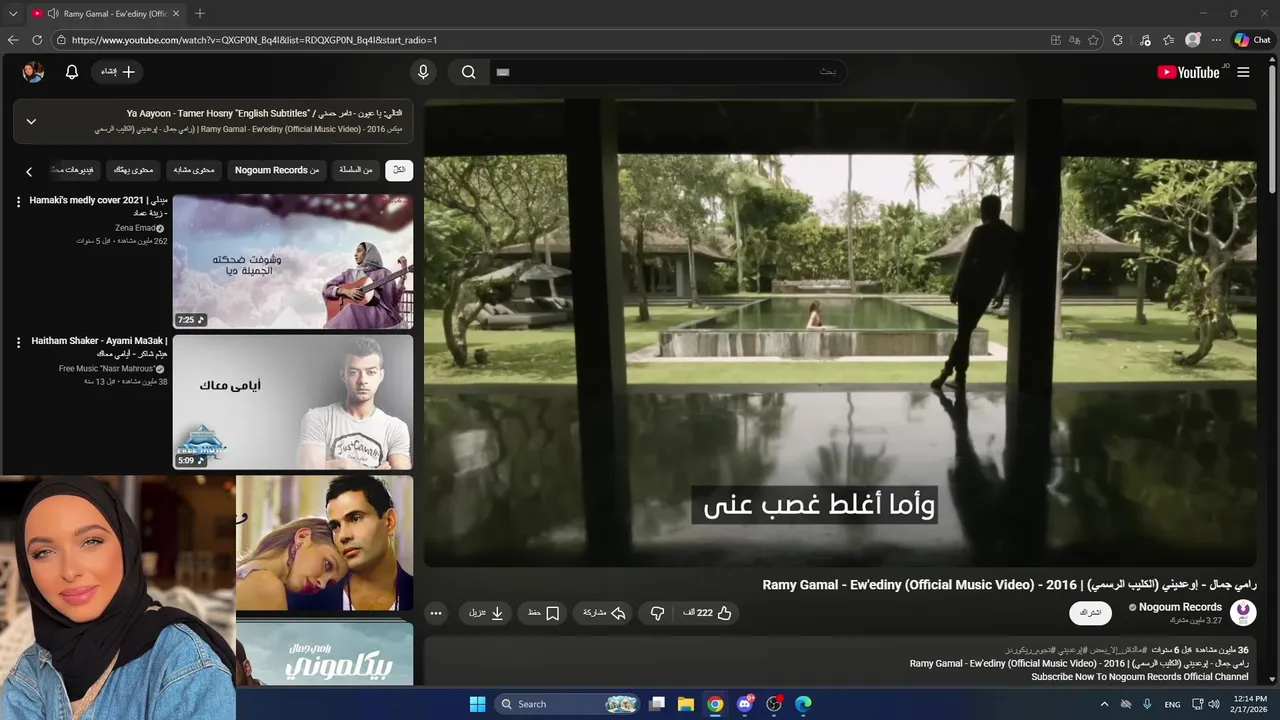Reload the current page
This screenshot has width=1280, height=720.
point(37,40)
